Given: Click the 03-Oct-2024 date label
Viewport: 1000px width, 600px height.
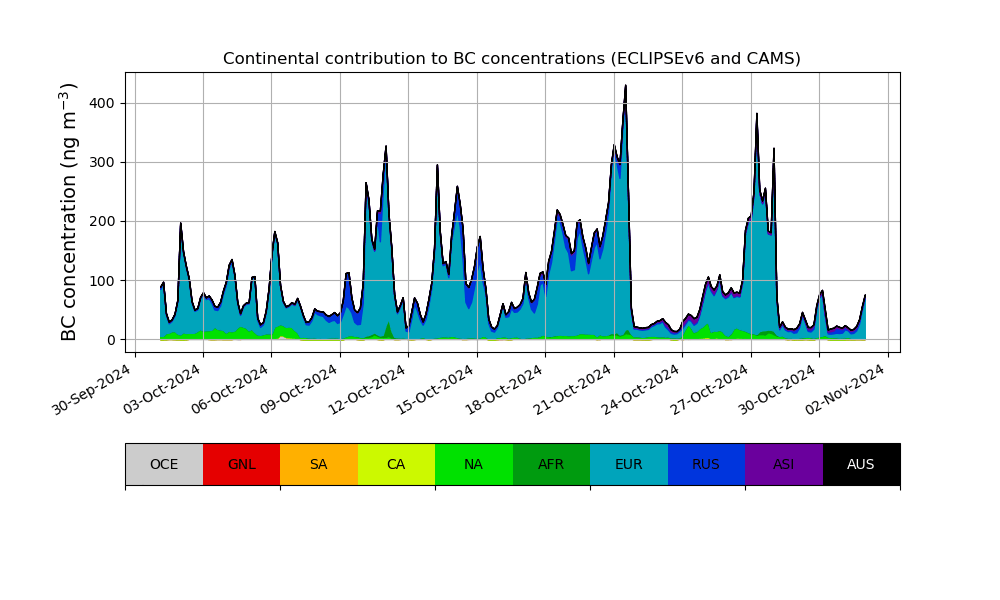Looking at the screenshot, I should click(x=161, y=389).
